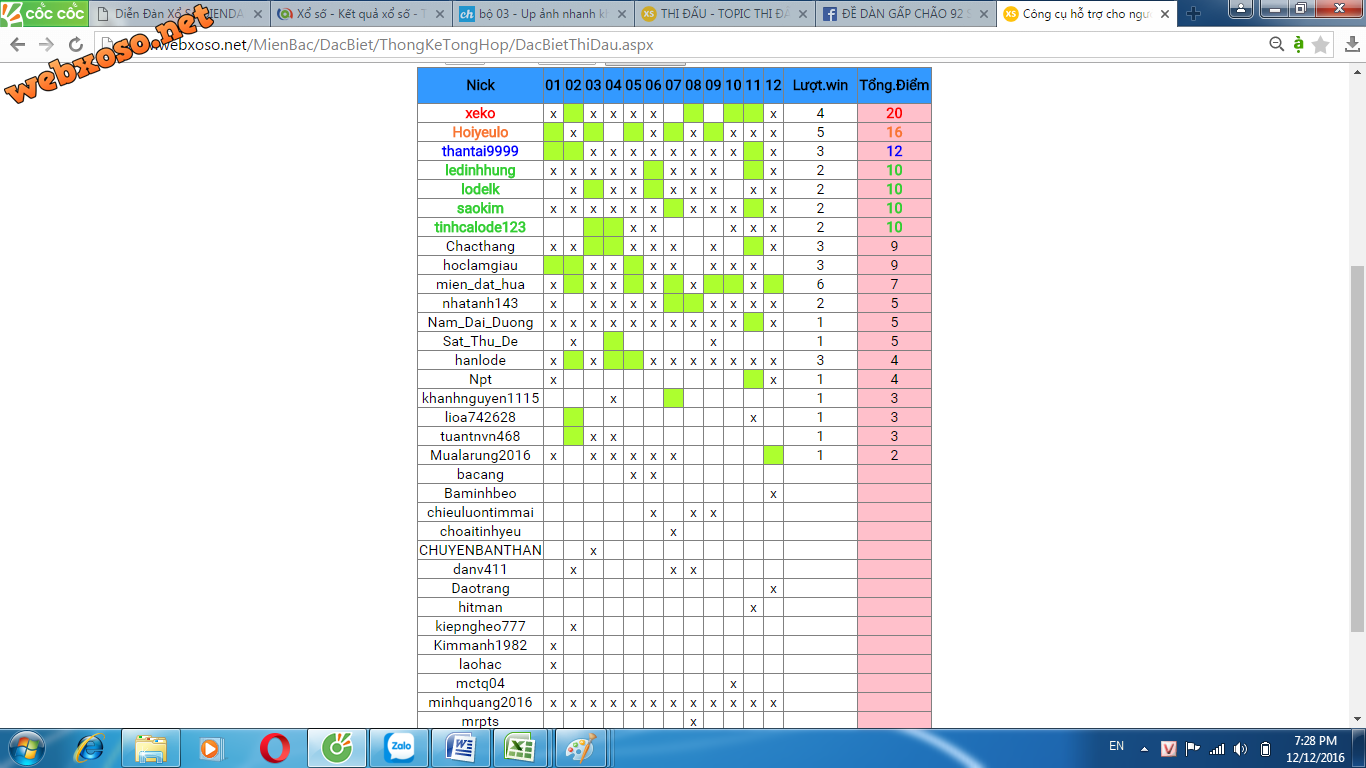Show hidden system tray icons
The height and width of the screenshot is (768, 1366).
(x=1144, y=749)
